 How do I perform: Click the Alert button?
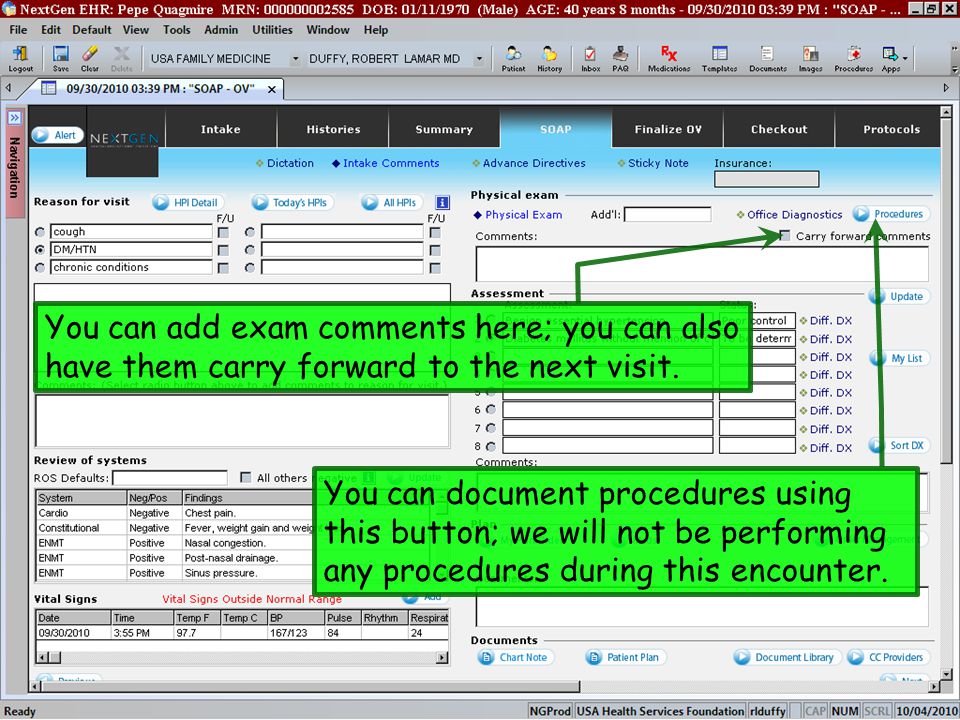(58, 135)
